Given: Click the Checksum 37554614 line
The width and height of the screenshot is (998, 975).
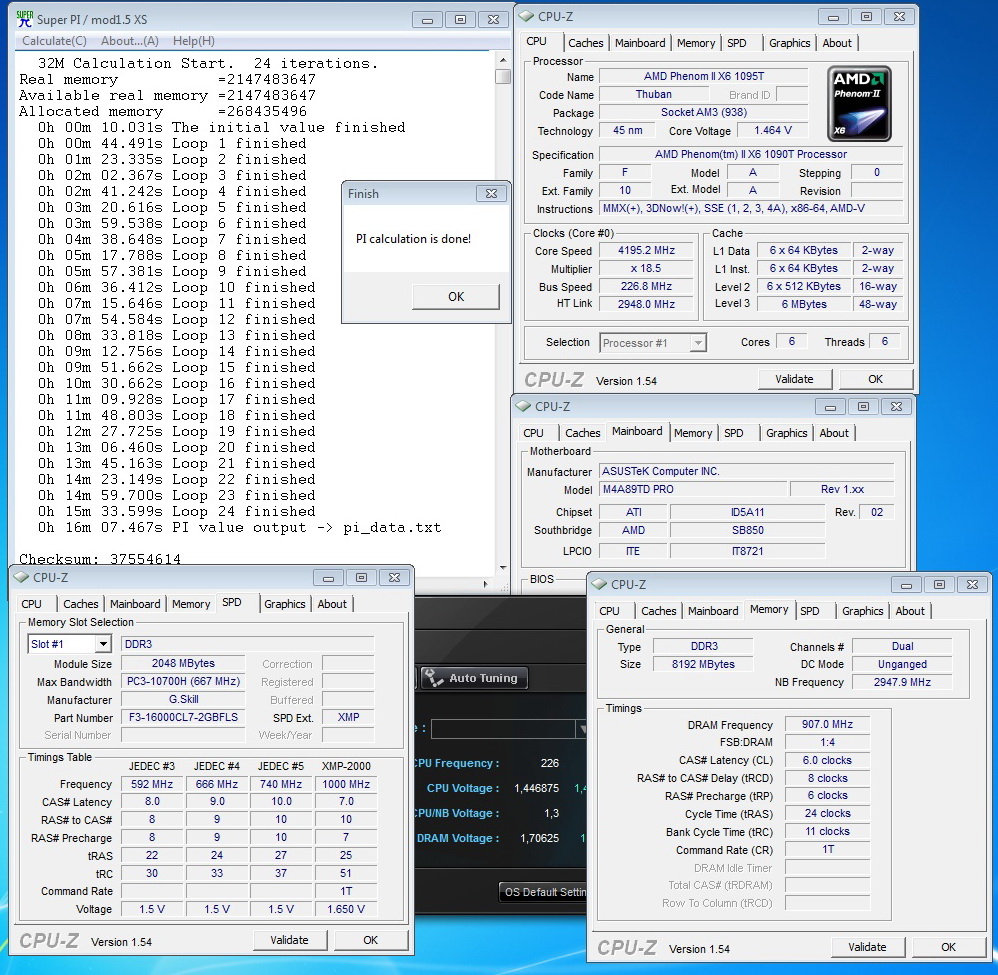Looking at the screenshot, I should (100, 559).
